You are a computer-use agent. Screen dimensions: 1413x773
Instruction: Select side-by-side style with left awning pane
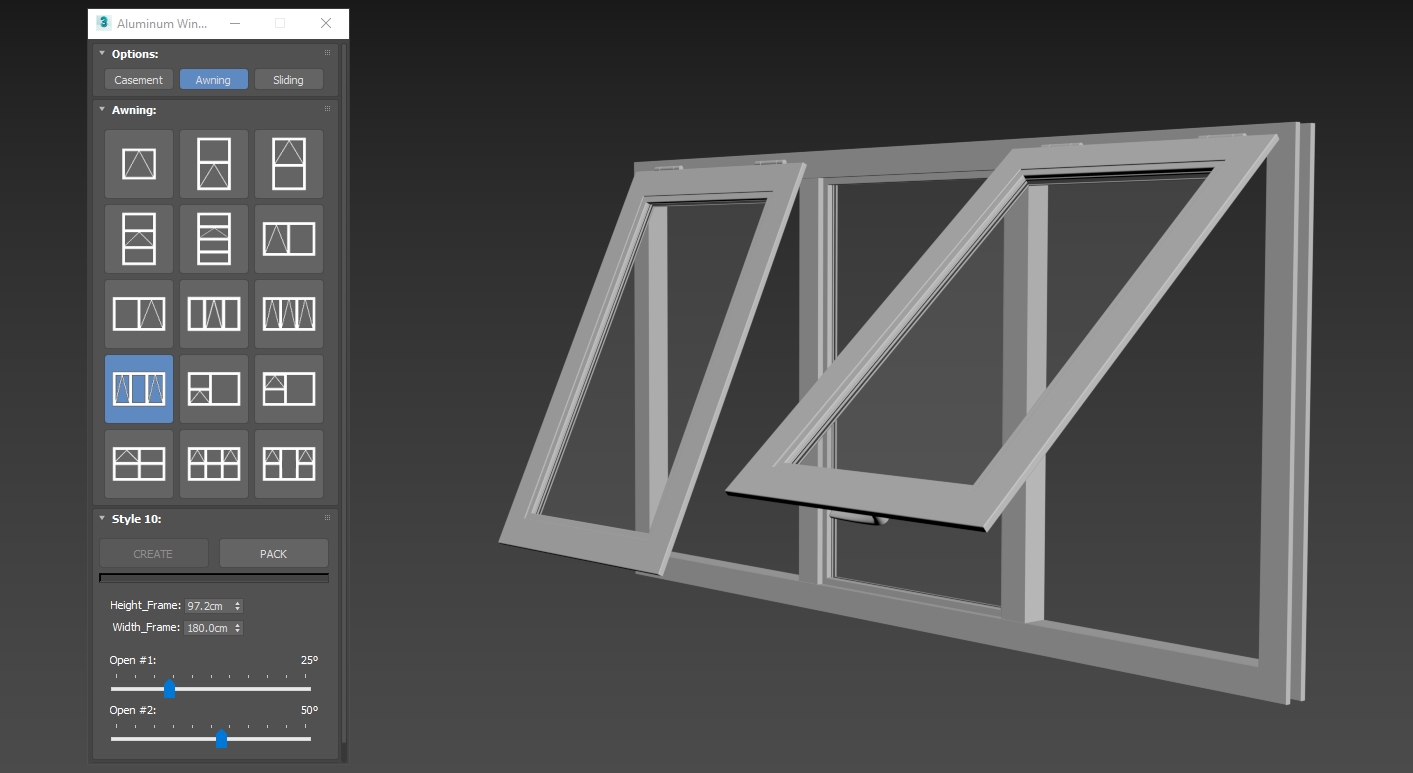[289, 239]
